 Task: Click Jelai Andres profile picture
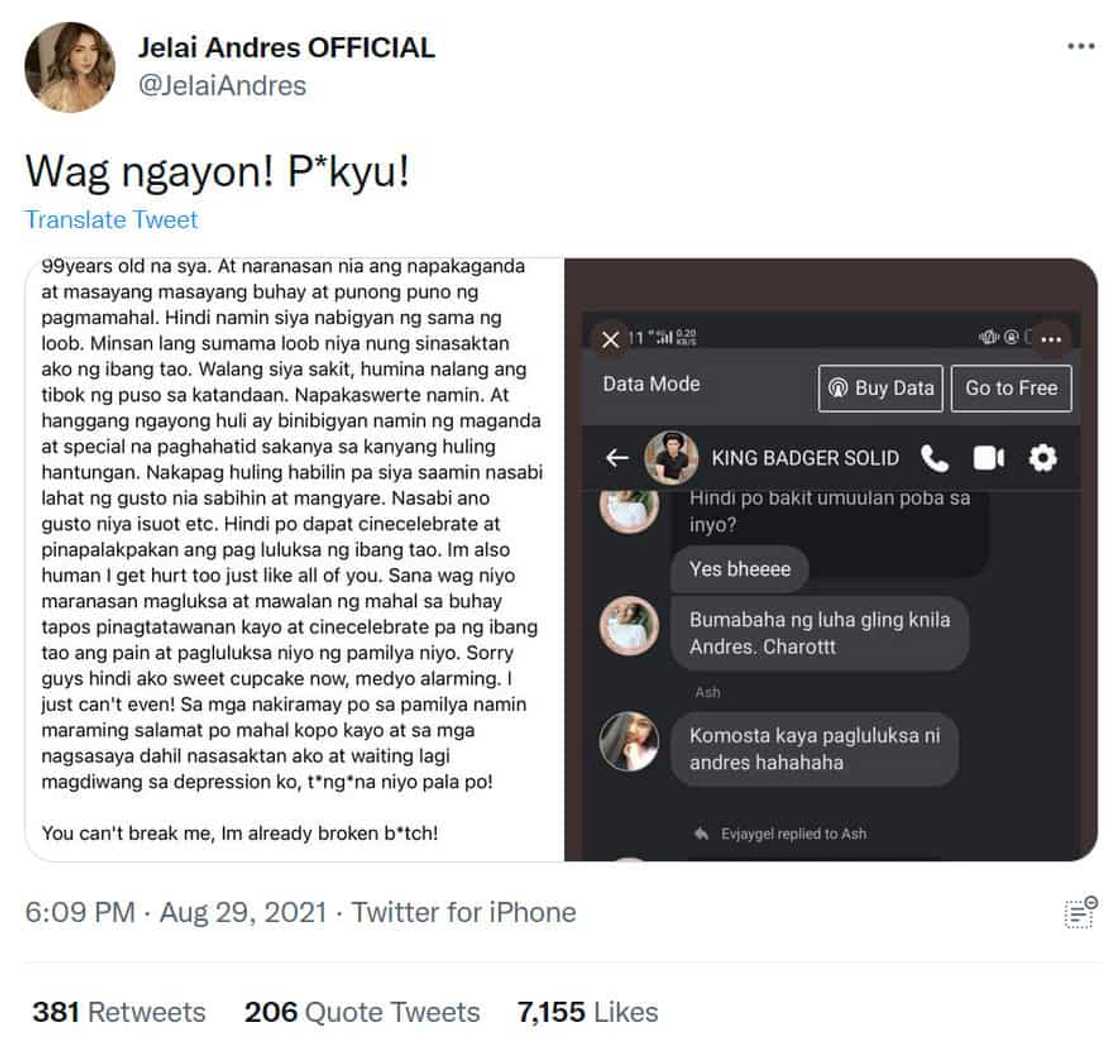click(x=69, y=67)
